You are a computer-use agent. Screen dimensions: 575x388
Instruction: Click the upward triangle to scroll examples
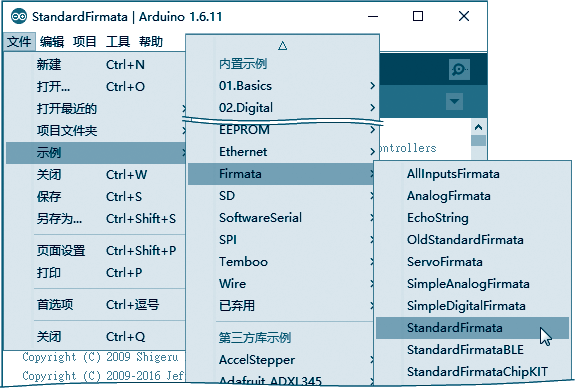pos(282,46)
